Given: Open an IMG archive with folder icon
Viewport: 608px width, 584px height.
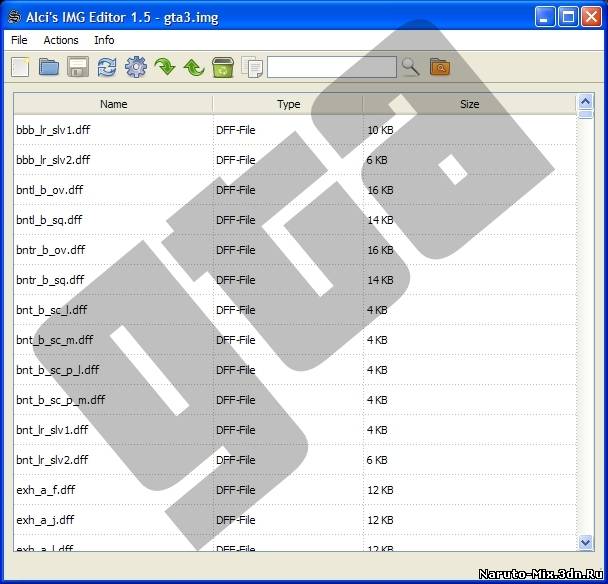Looking at the screenshot, I should 49,67.
